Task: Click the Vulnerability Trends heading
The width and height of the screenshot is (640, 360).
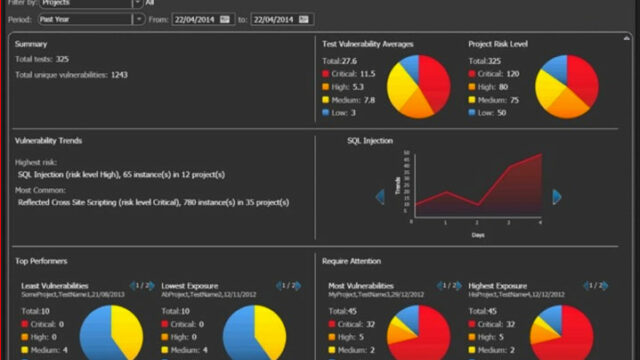Action: 48,140
